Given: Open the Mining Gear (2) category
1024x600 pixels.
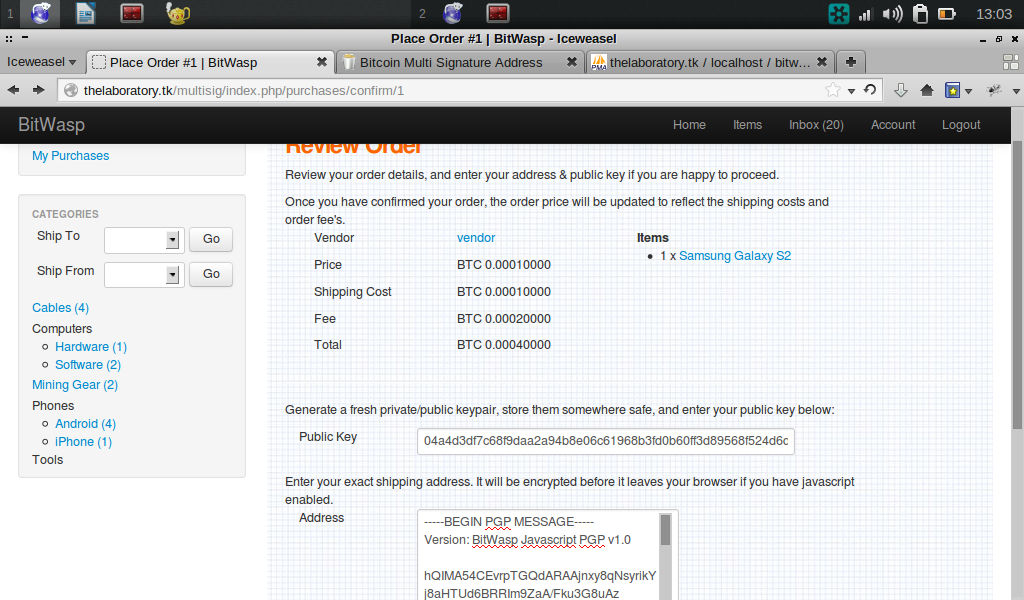Looking at the screenshot, I should click(x=75, y=385).
